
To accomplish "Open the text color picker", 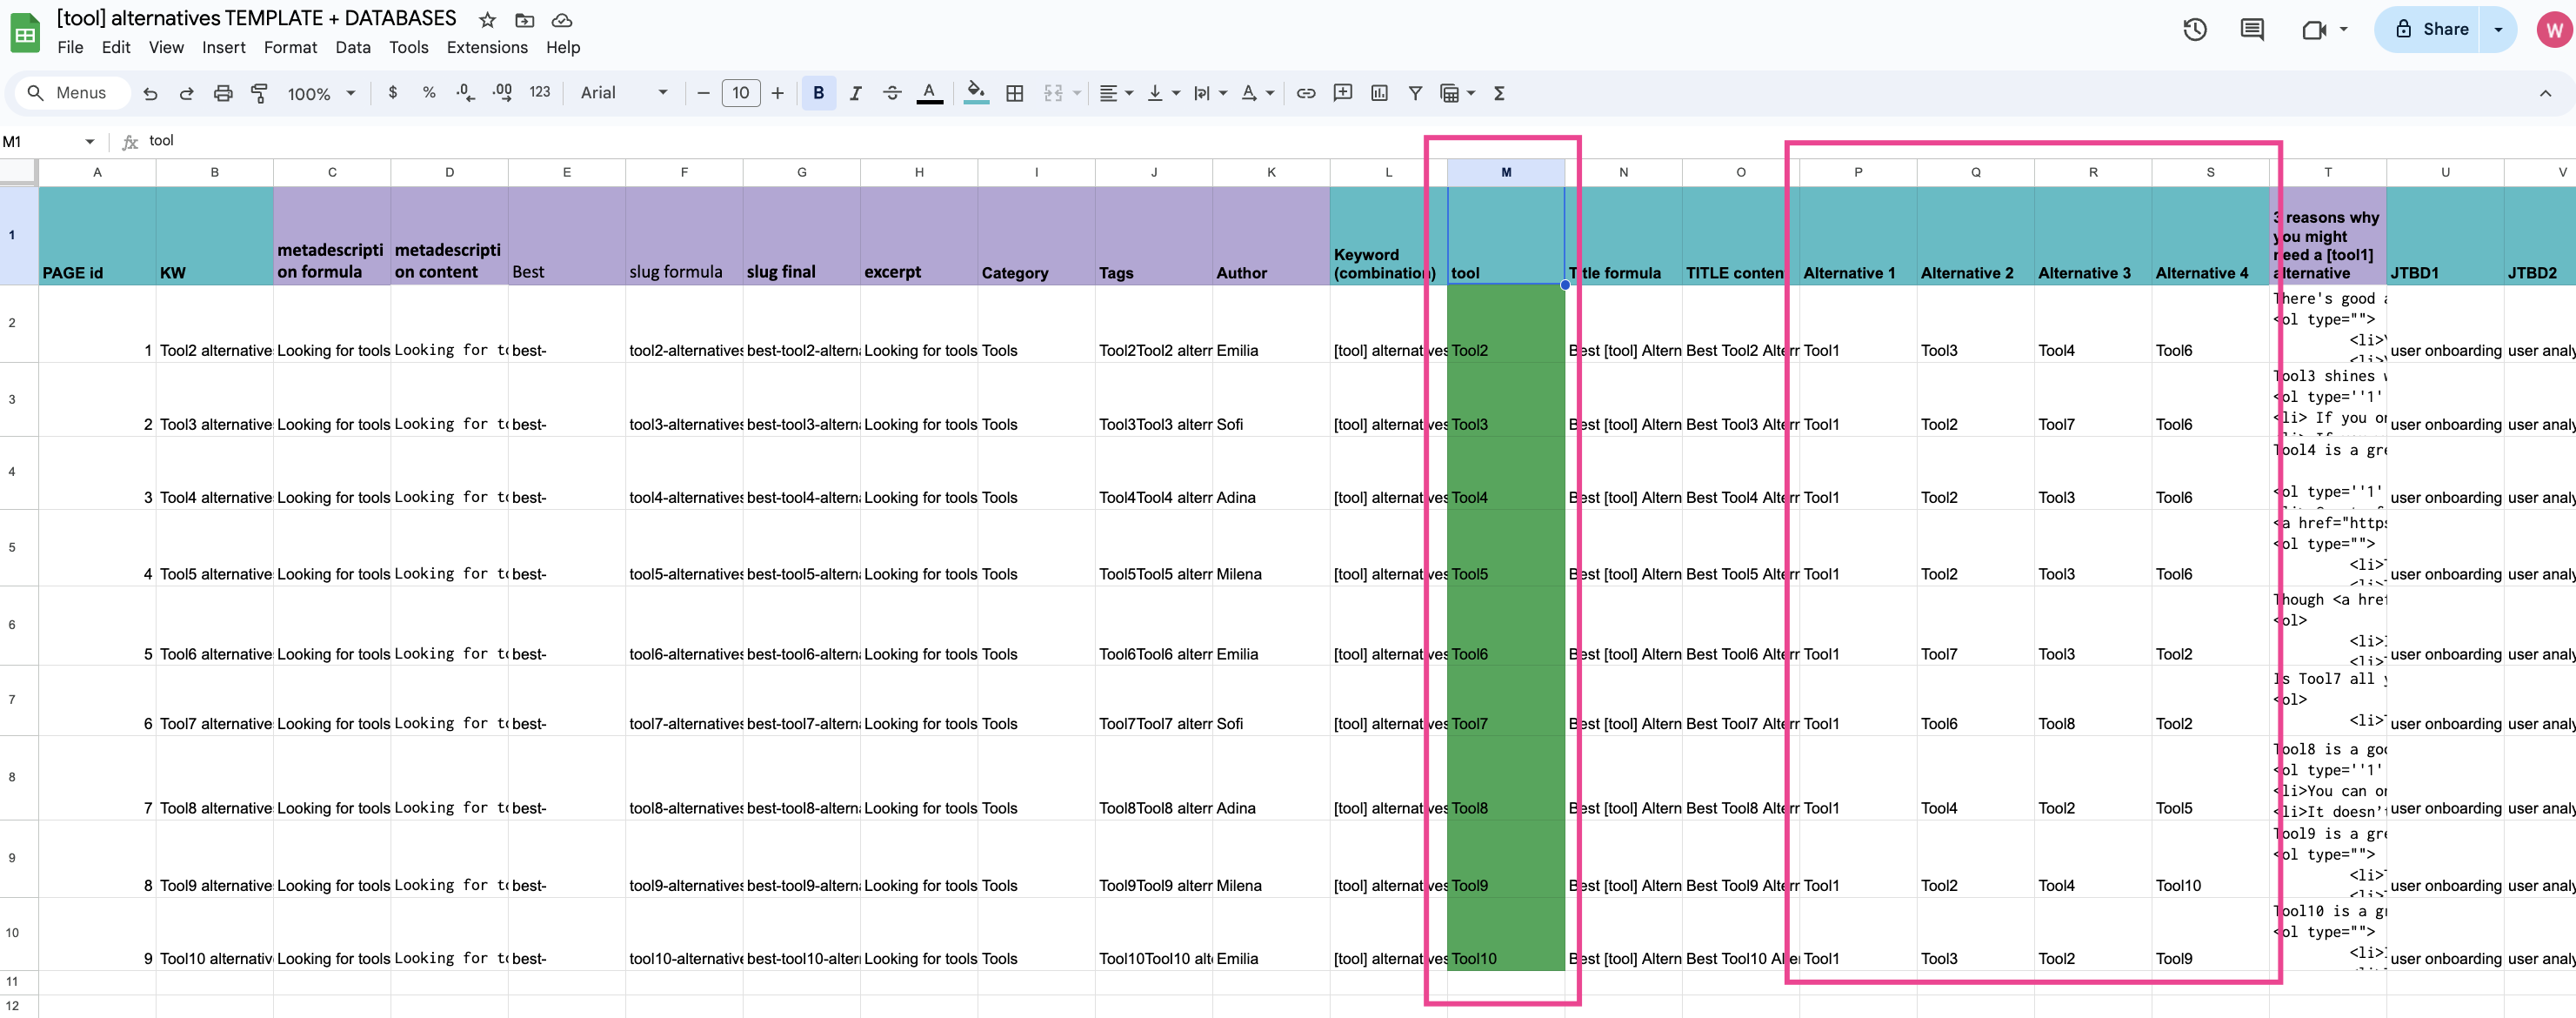I will click(x=929, y=93).
